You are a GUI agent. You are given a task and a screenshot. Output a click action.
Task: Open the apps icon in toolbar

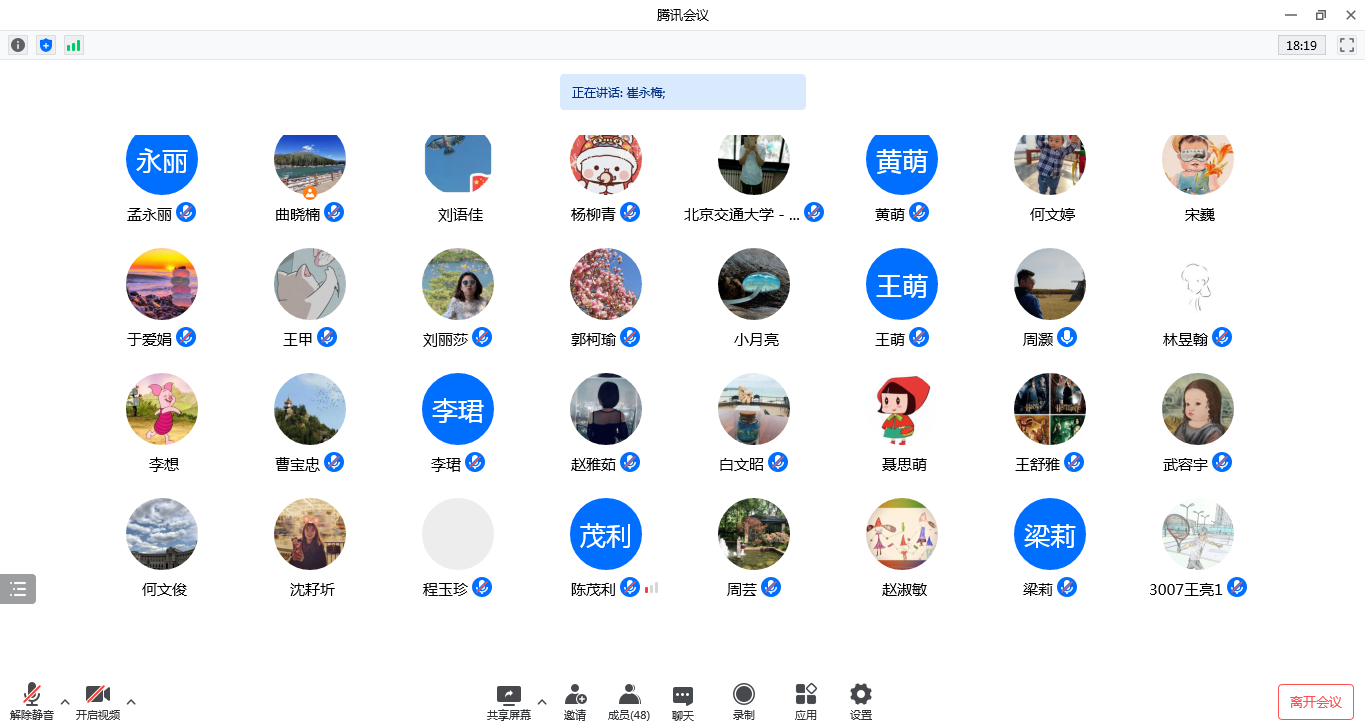[x=806, y=701]
